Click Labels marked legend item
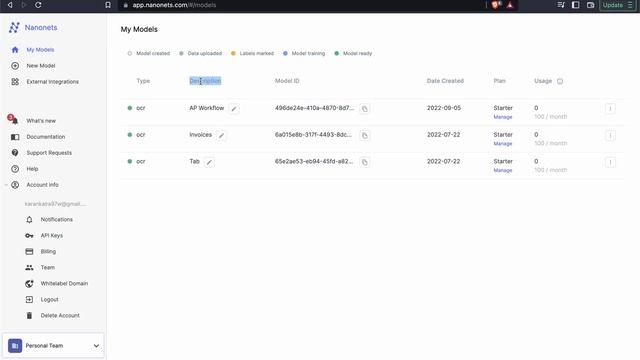This screenshot has width=640, height=360. (x=252, y=53)
